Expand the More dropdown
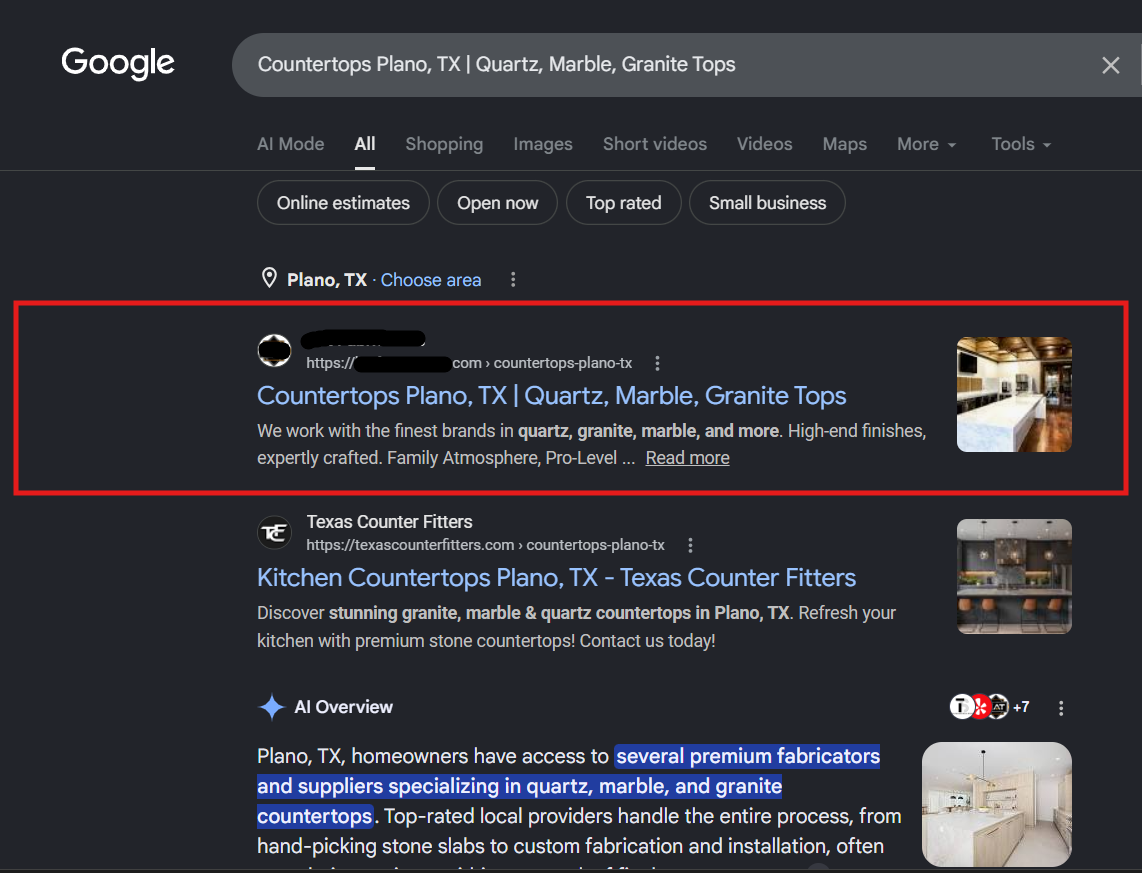1142x873 pixels. (926, 144)
